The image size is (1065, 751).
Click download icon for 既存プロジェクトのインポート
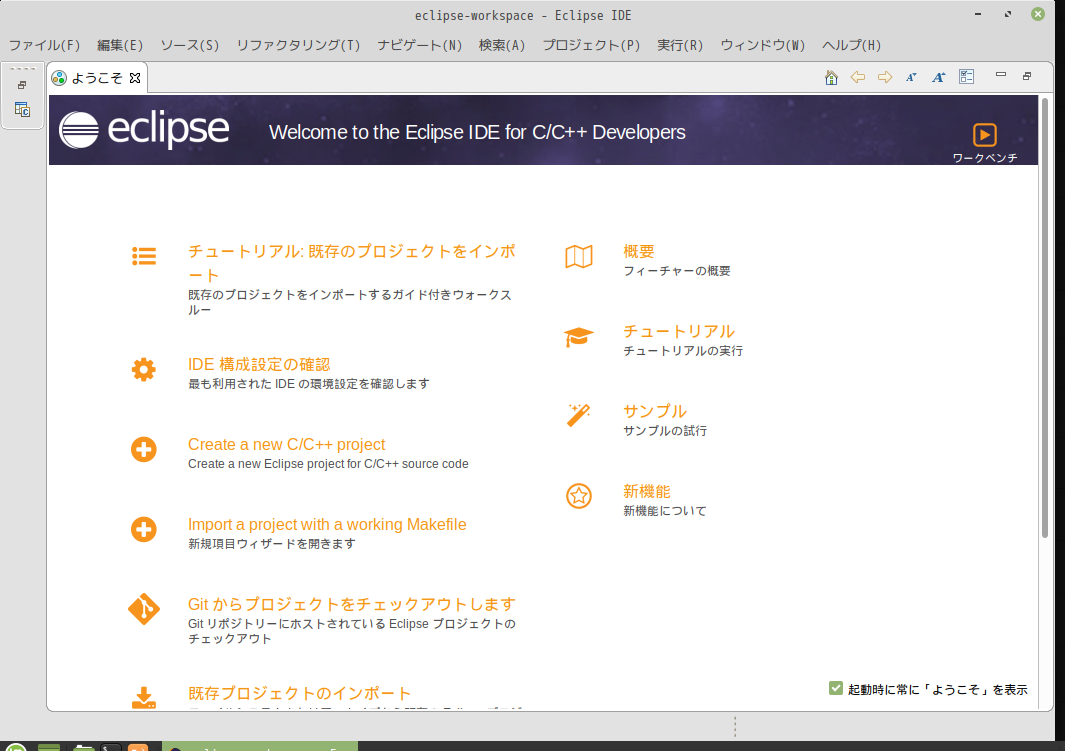click(143, 698)
